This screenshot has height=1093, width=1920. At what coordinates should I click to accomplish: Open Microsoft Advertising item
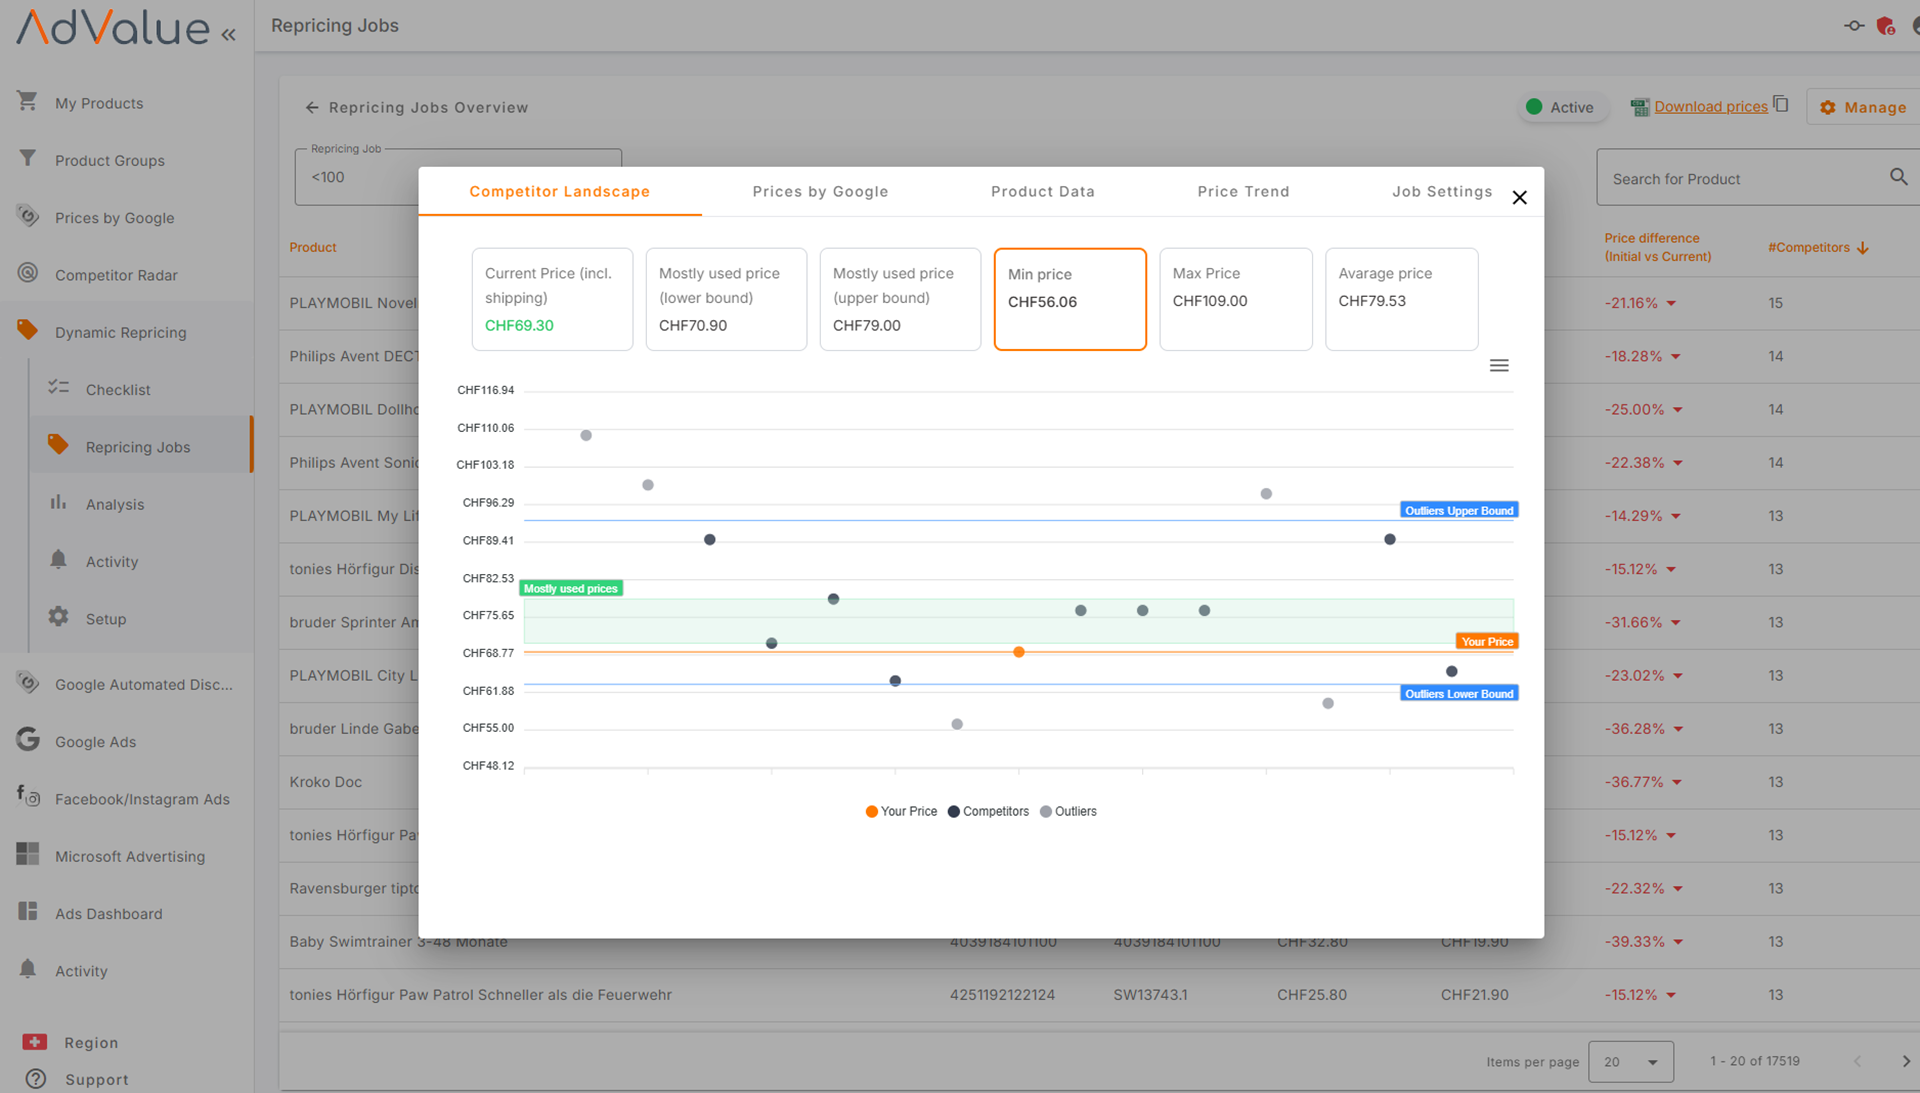point(130,857)
